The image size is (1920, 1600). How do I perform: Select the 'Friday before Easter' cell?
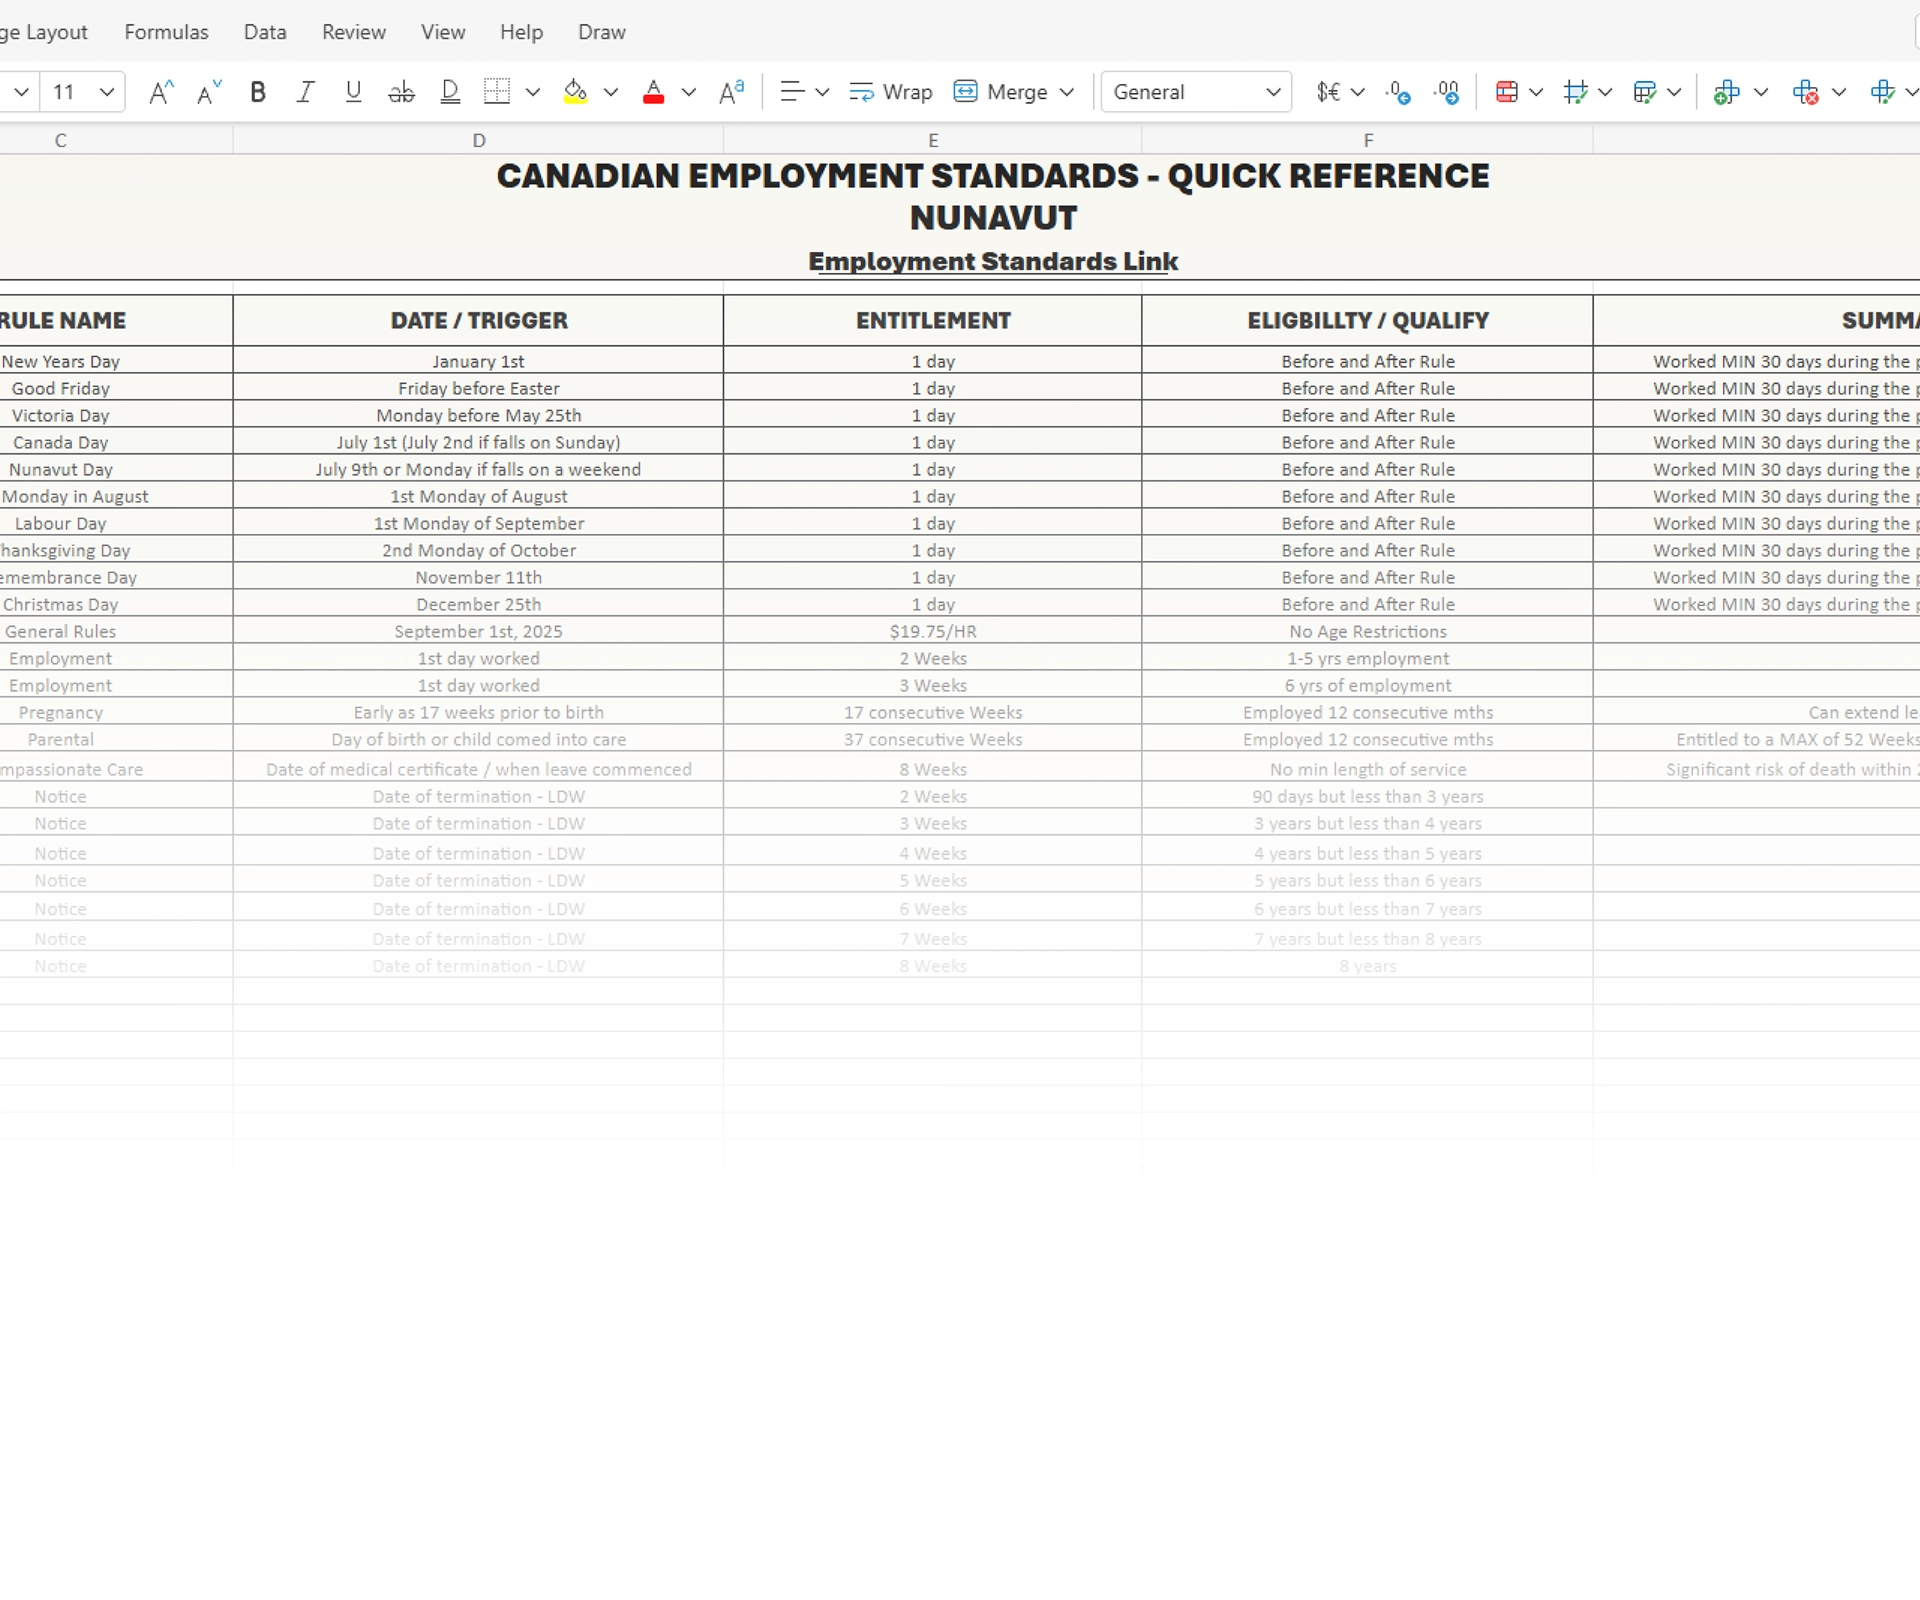pos(478,388)
